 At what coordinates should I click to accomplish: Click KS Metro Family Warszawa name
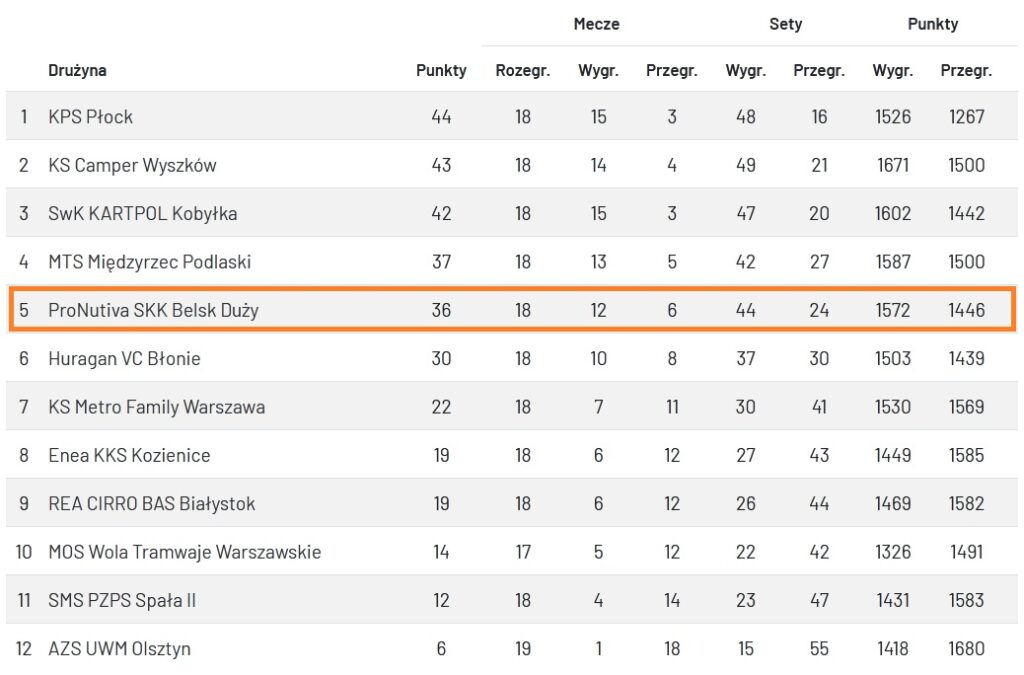click(156, 407)
